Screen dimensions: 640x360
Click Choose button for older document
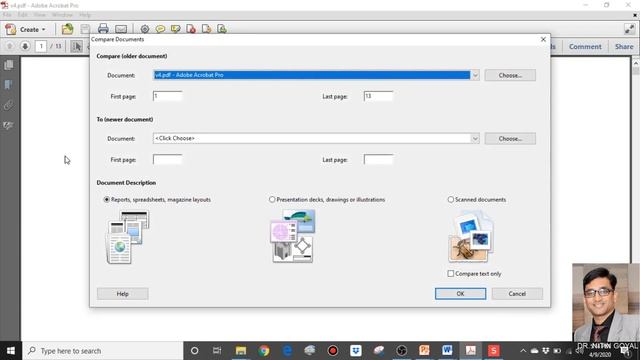point(510,76)
